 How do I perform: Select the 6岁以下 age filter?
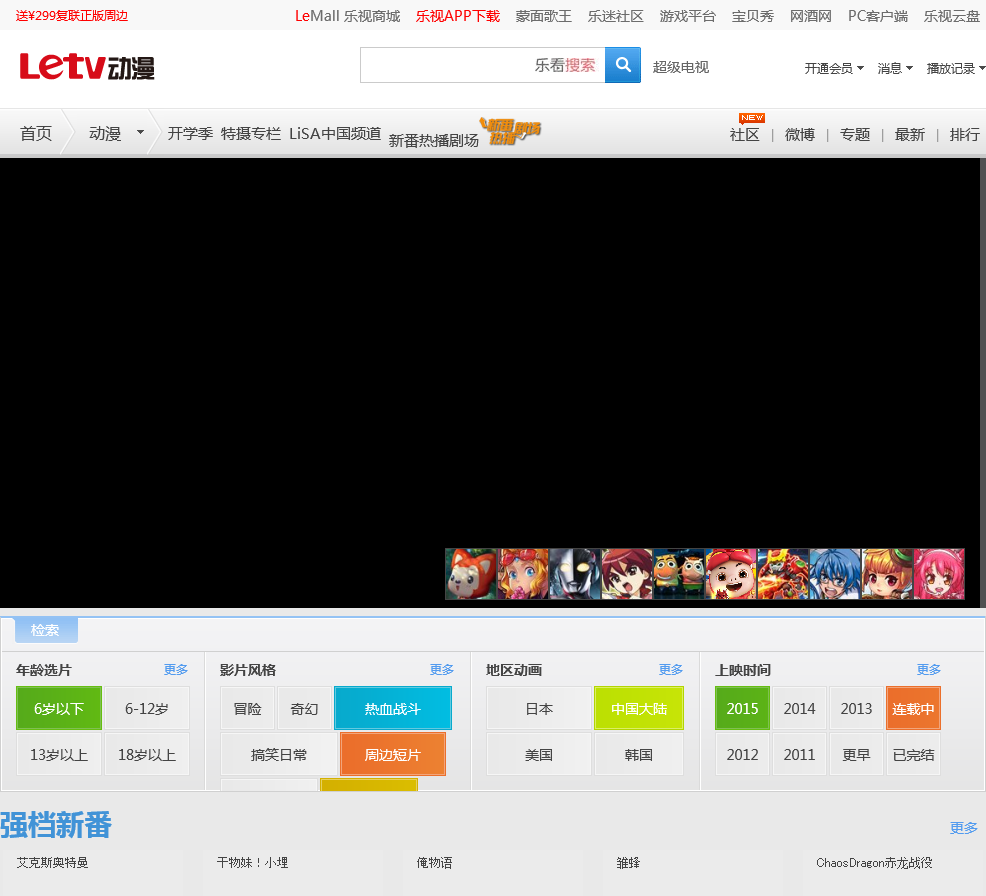click(x=58, y=708)
